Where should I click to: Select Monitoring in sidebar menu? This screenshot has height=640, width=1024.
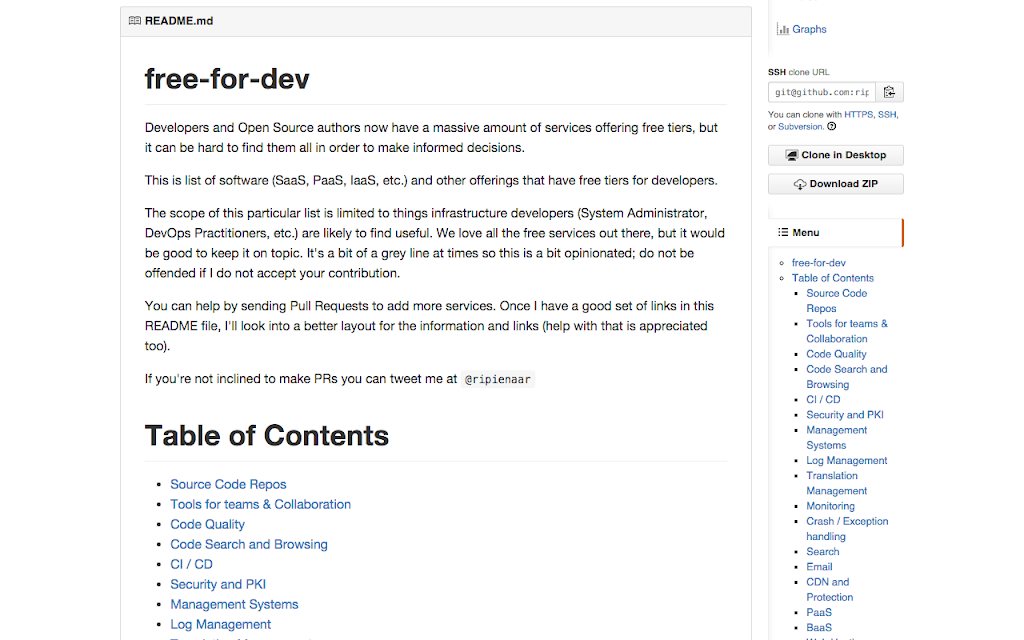coord(830,506)
